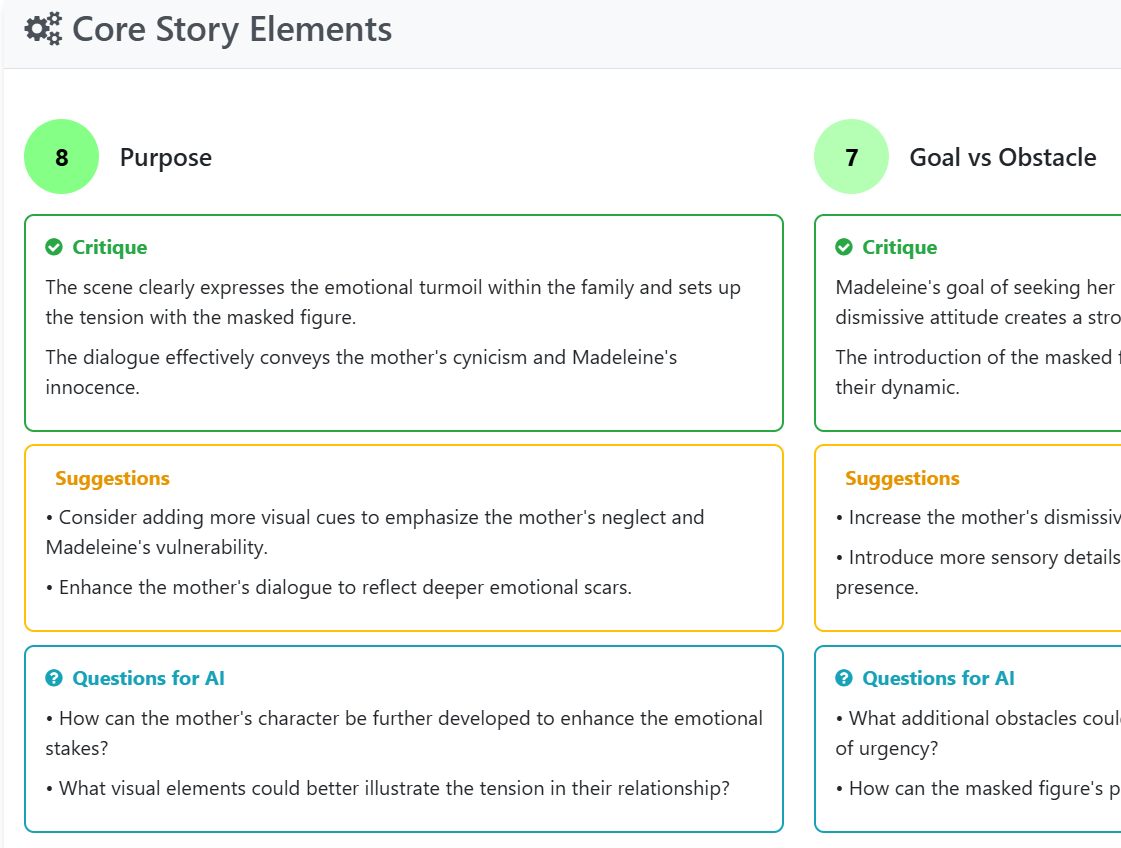The width and height of the screenshot is (1121, 848).
Task: Click suggestion about adding more visual cues
Action: (x=375, y=532)
